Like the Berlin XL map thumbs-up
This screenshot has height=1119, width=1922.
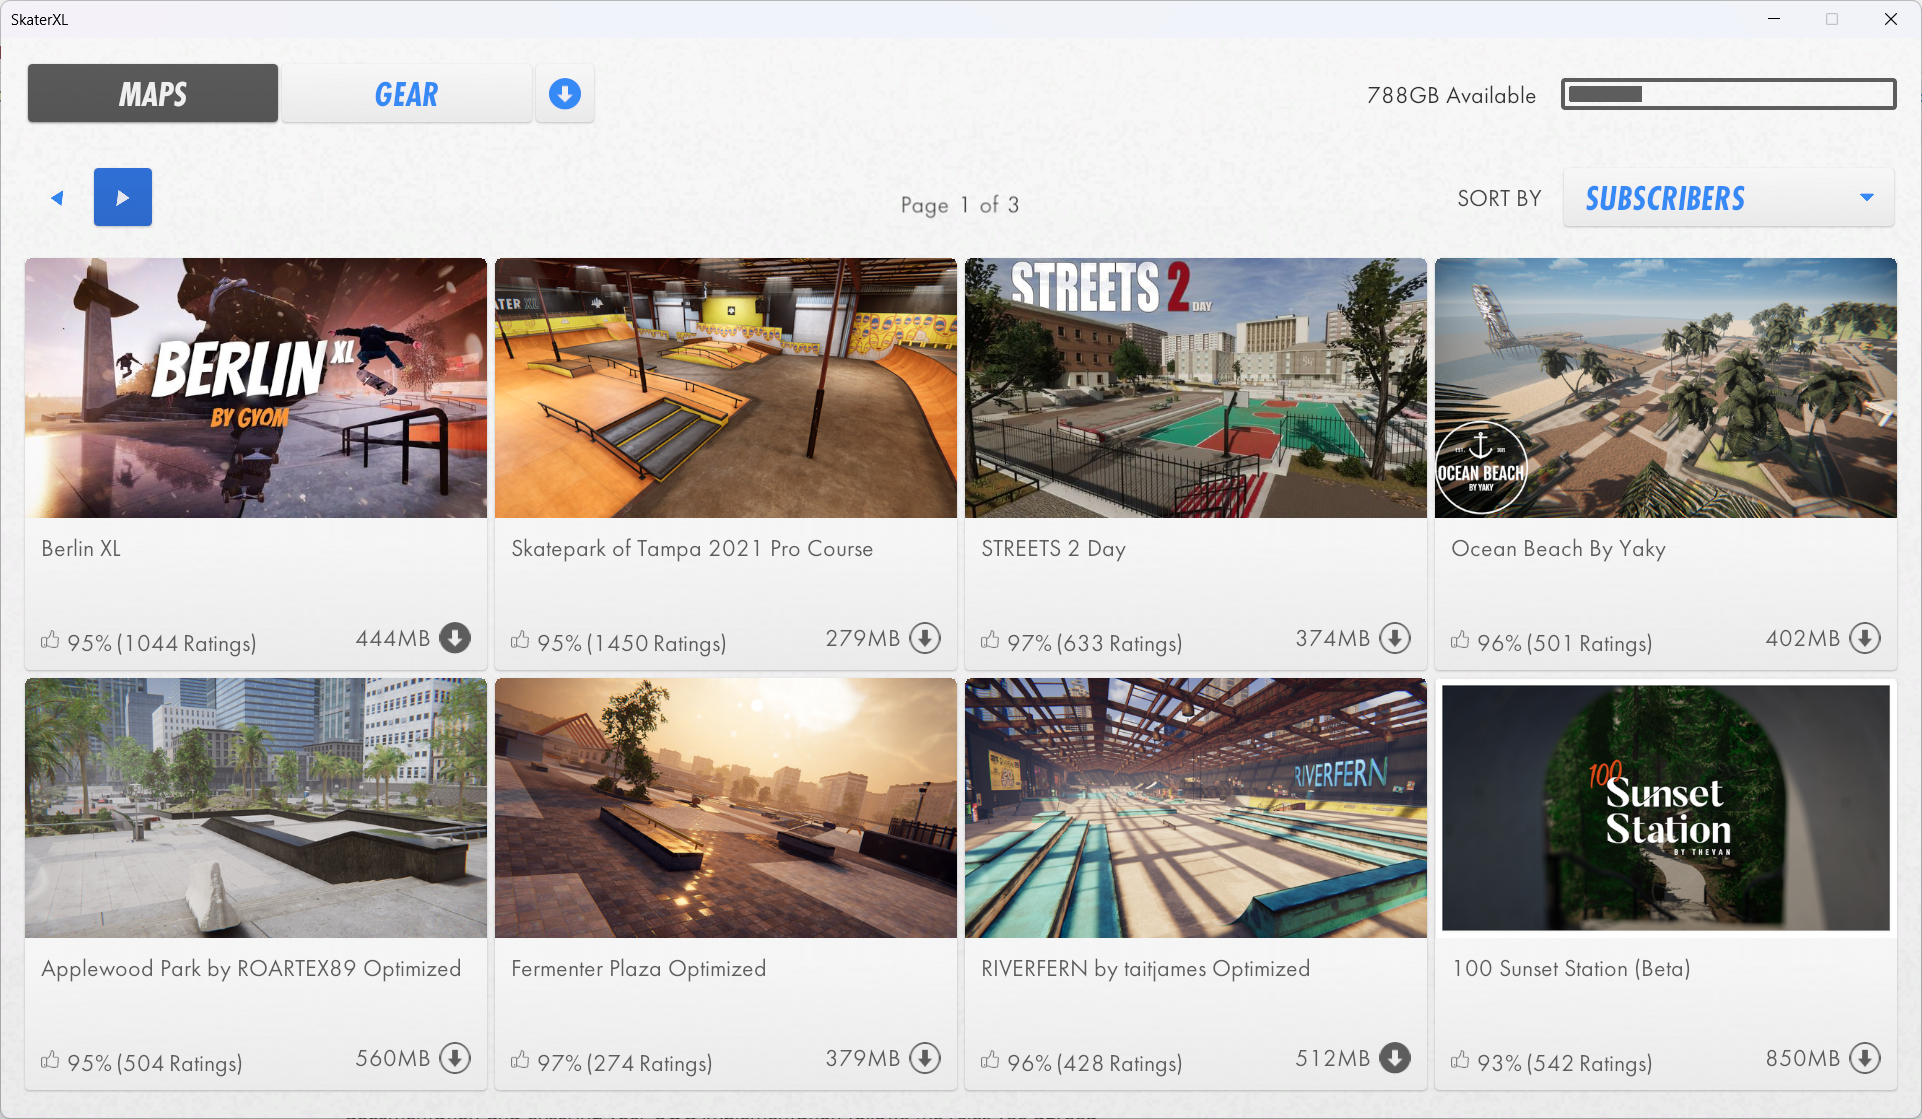click(50, 640)
